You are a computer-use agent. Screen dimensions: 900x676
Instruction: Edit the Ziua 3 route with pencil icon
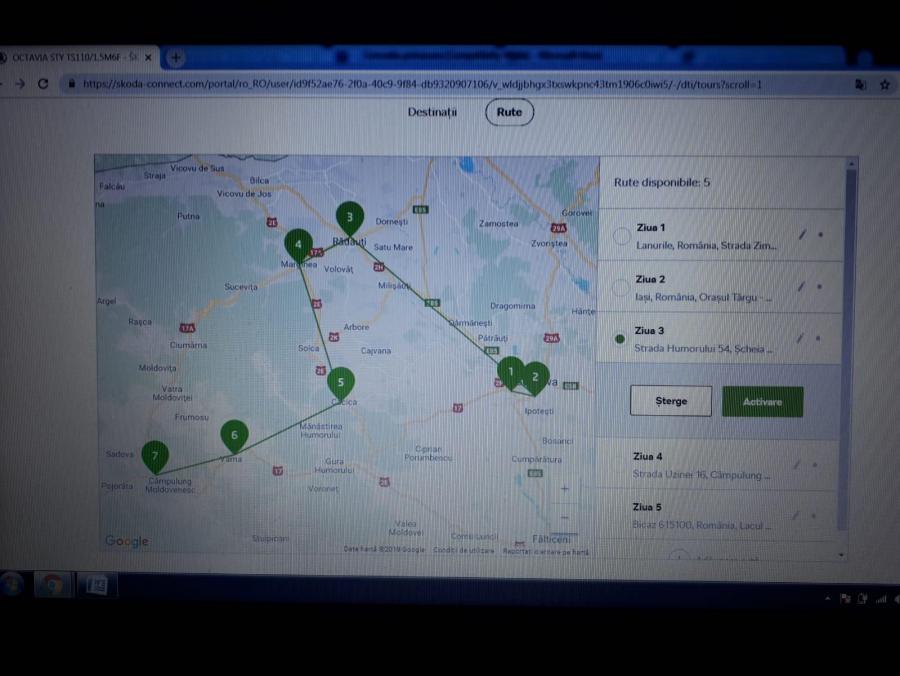pos(799,338)
